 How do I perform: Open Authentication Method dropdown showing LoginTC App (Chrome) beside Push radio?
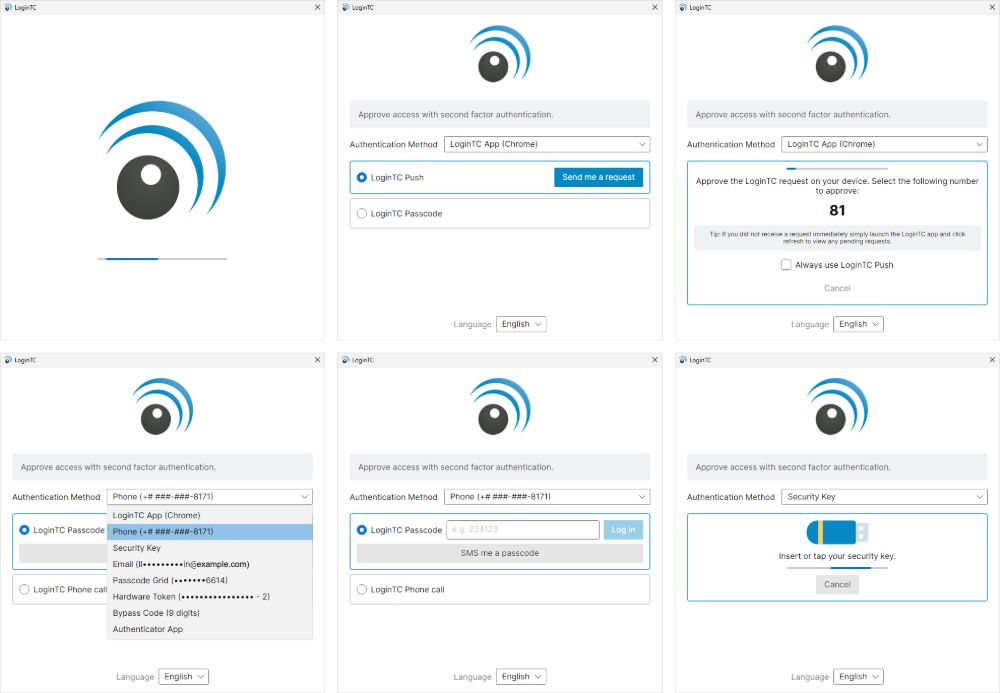[547, 144]
